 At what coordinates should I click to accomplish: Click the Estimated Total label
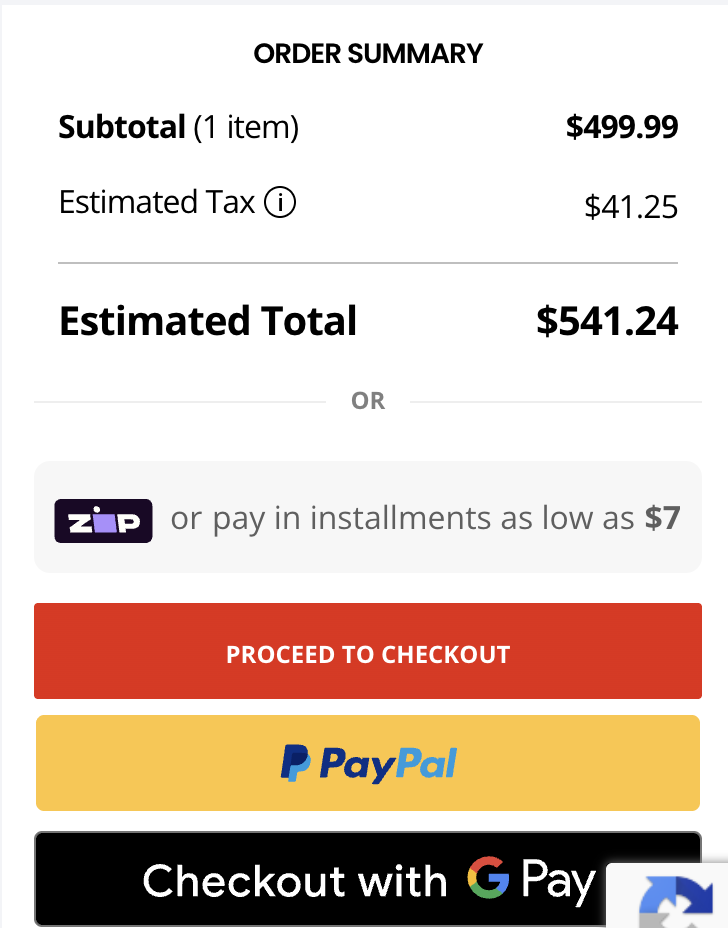pos(208,321)
